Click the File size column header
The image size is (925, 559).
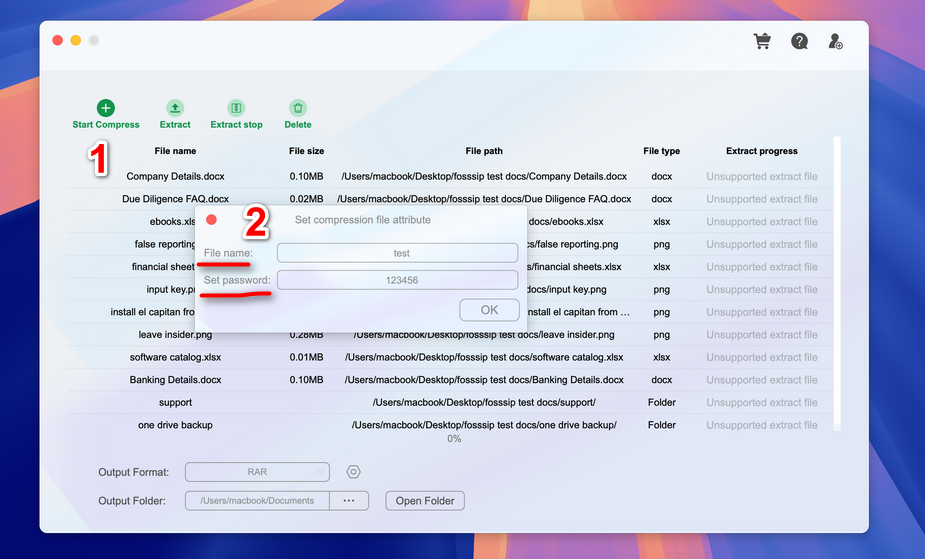(306, 151)
